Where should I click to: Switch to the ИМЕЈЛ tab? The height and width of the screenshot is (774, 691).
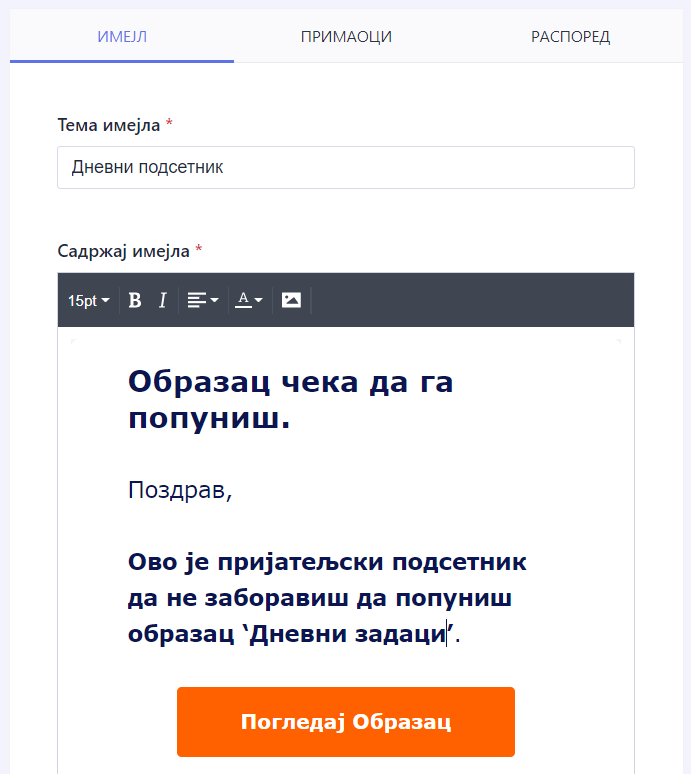[x=122, y=37]
